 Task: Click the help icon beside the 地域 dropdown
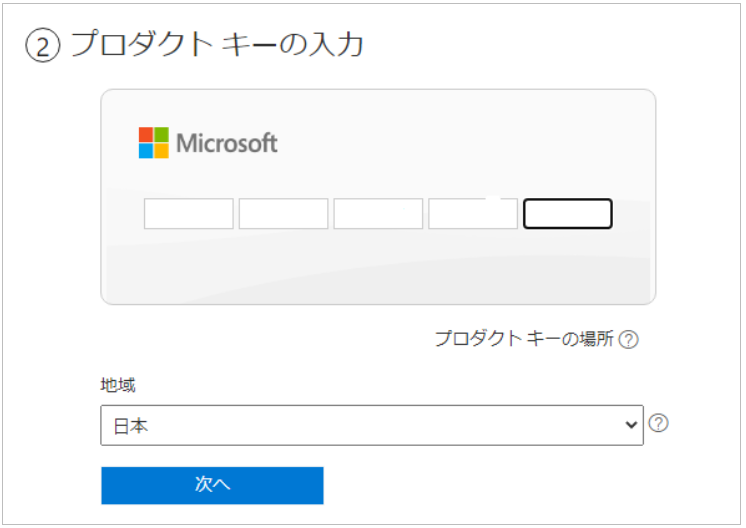658,423
